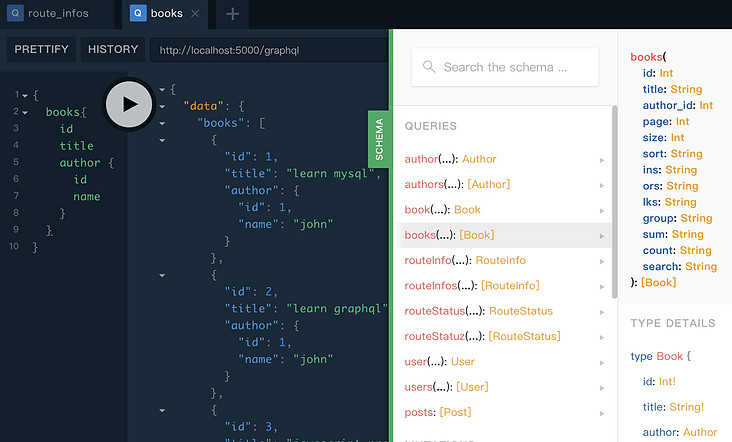Screen dimensions: 732x442
Task: Expand the author(...) query entry
Action: (450, 159)
